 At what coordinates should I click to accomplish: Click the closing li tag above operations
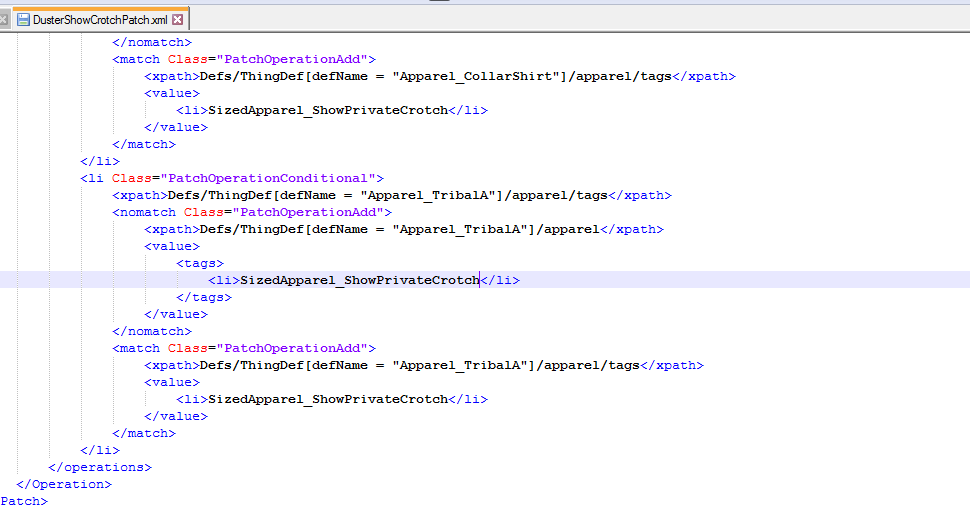click(x=100, y=450)
